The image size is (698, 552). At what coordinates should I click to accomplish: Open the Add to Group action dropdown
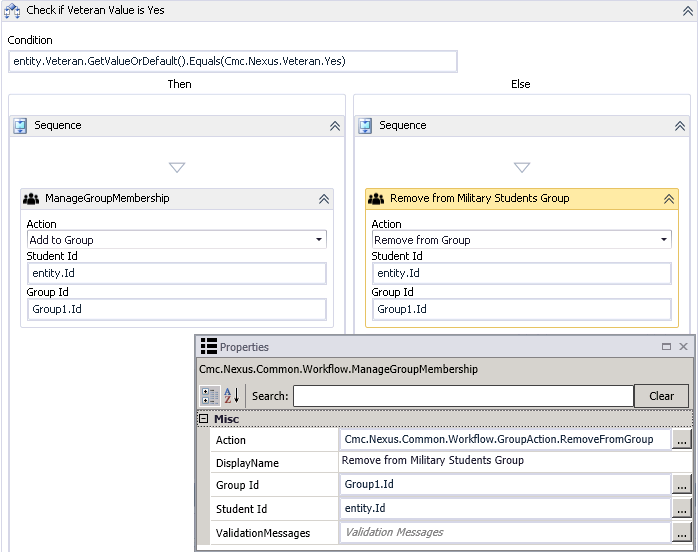coord(319,240)
